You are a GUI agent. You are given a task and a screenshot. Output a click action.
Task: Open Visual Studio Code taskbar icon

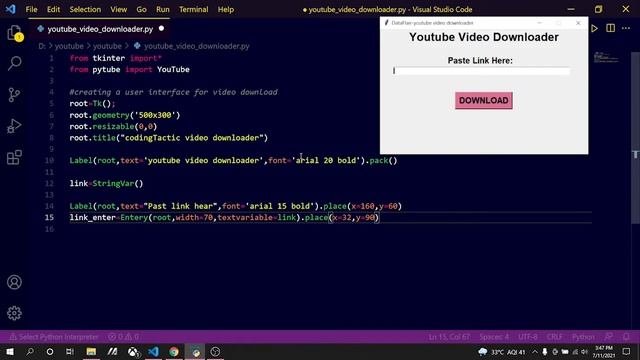point(153,351)
